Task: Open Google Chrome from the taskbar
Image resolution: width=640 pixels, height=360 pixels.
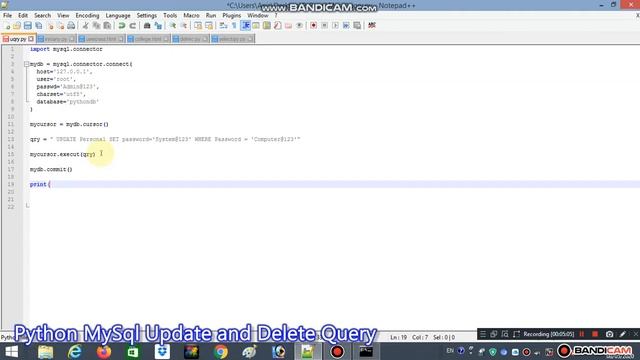Action: point(220,352)
